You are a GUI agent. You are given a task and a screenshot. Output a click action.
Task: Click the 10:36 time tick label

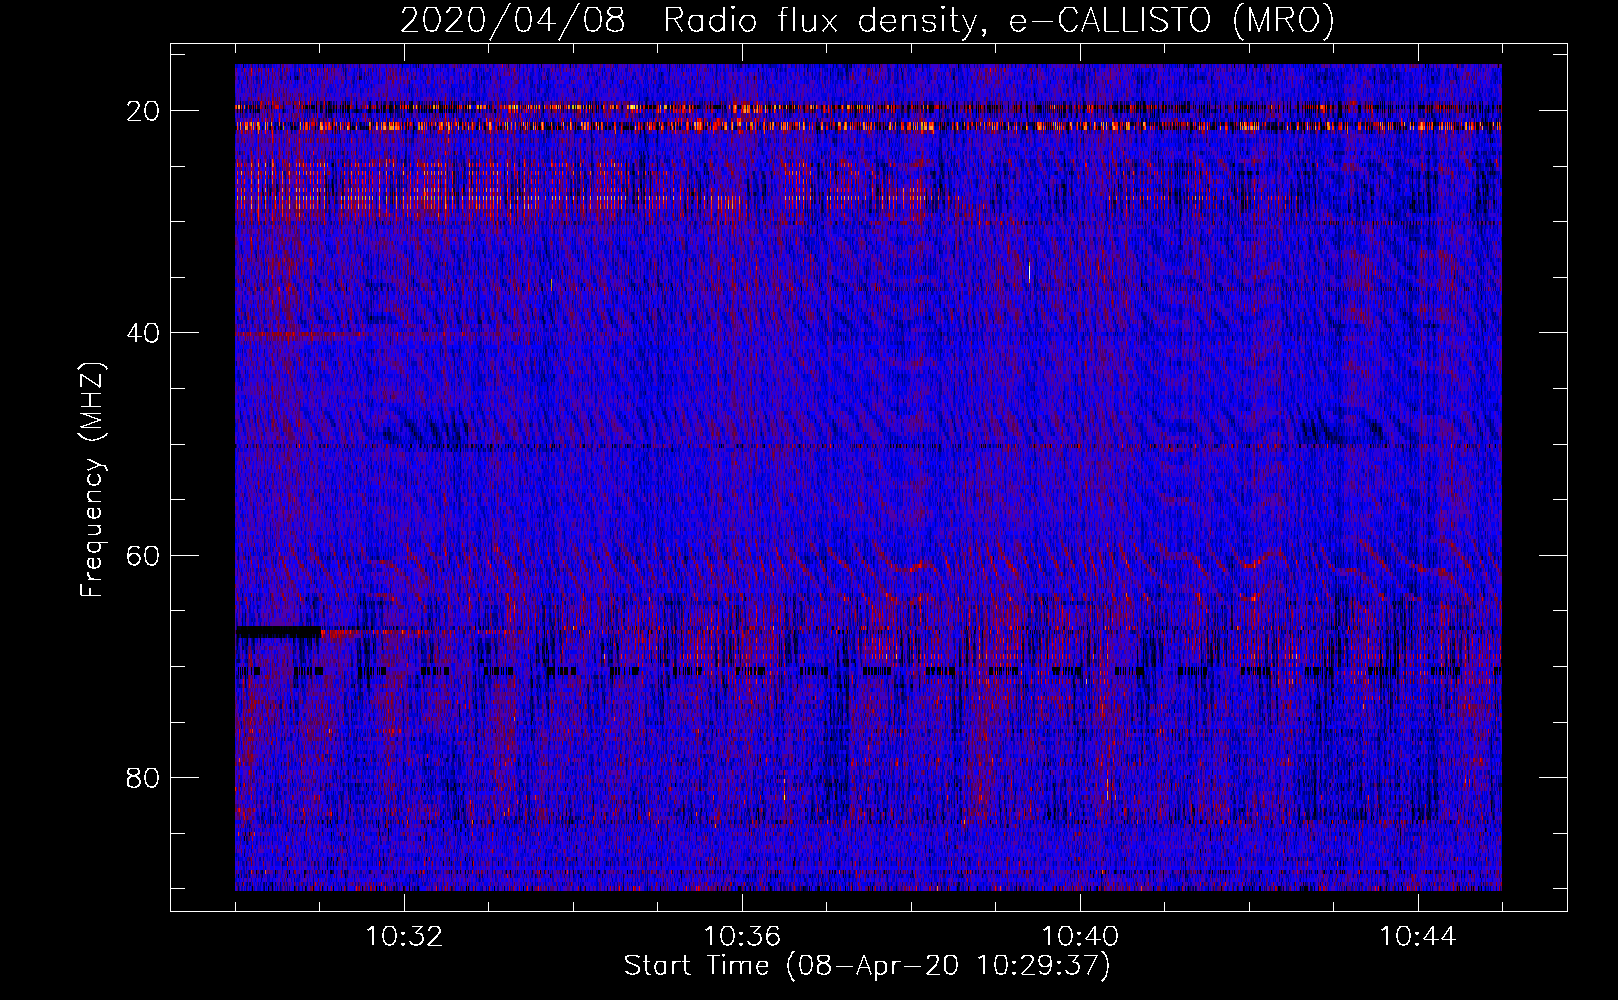click(x=742, y=937)
